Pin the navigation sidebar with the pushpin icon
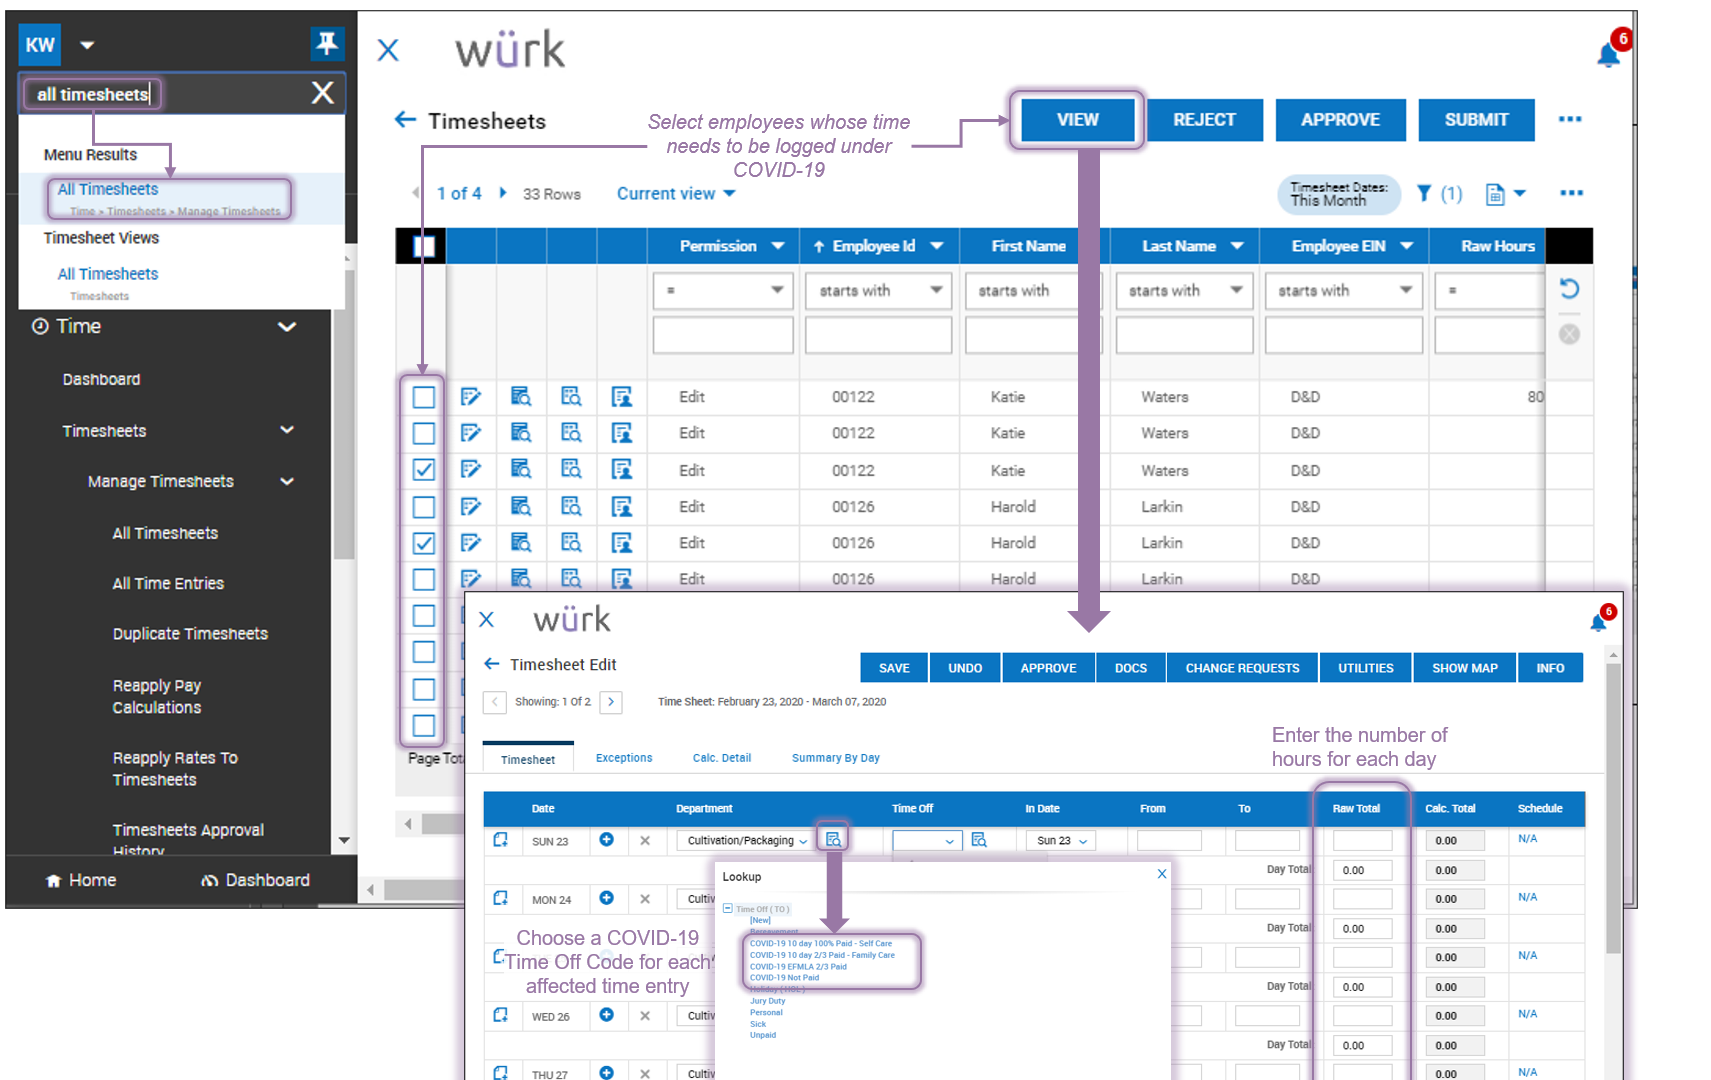Viewport: 1711px width, 1080px height. point(326,43)
